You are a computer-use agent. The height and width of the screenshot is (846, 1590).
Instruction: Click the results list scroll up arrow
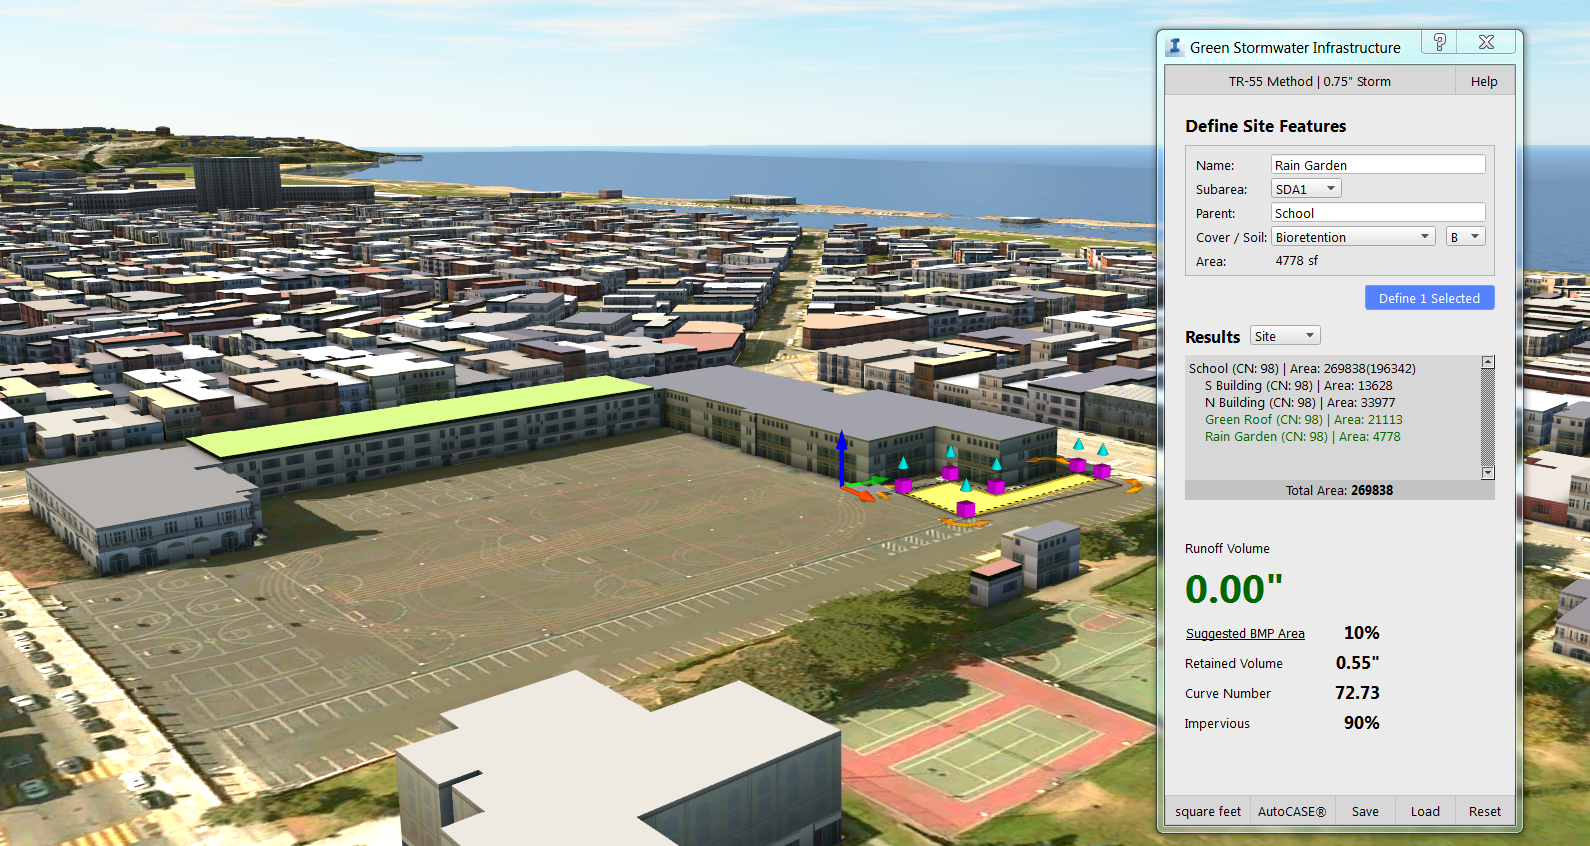[1488, 362]
